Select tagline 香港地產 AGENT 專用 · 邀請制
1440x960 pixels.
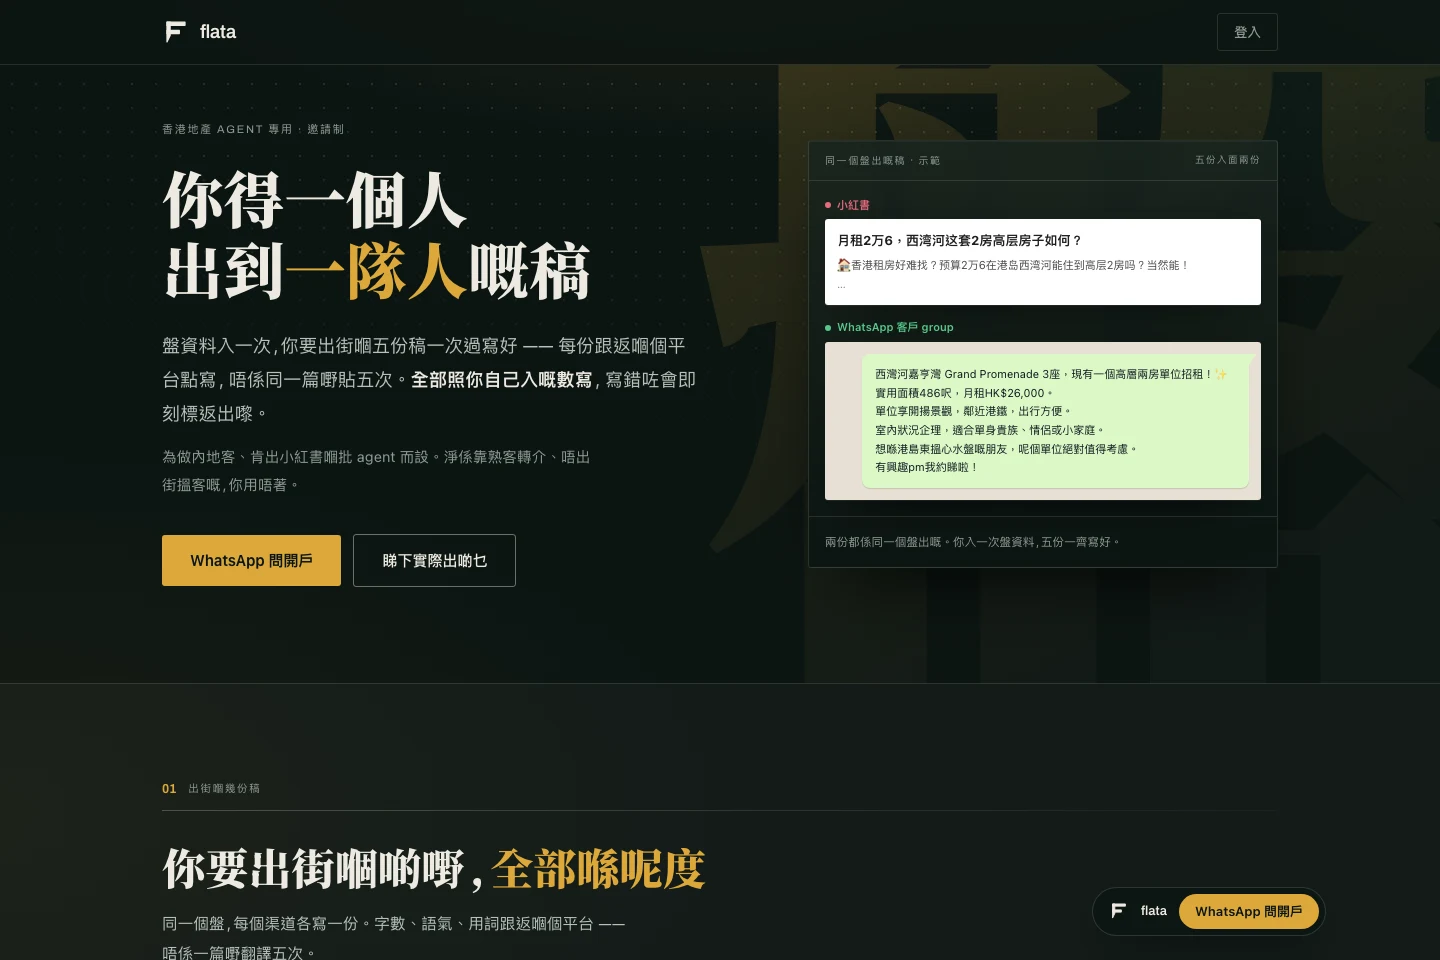253,129
